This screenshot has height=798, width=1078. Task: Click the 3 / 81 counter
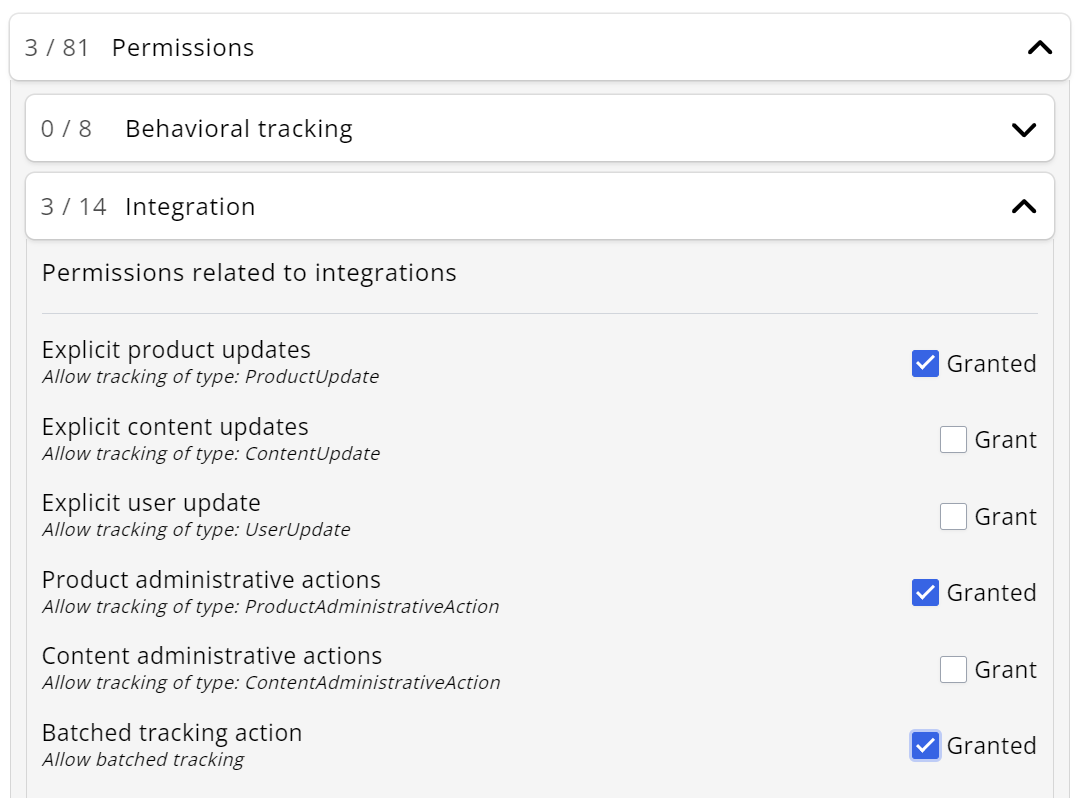[55, 47]
